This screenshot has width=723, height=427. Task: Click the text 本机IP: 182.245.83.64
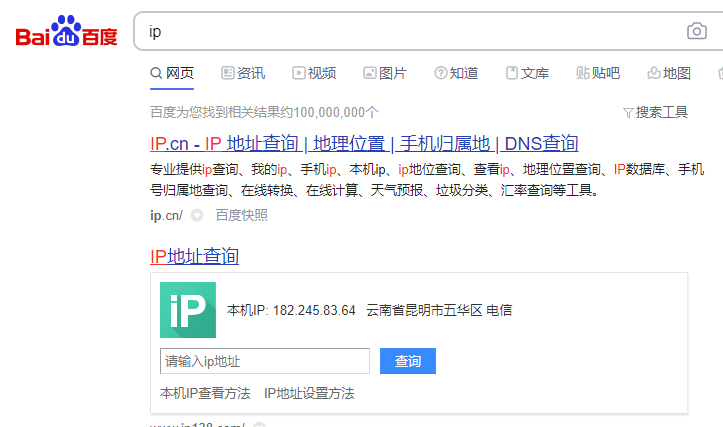291,310
